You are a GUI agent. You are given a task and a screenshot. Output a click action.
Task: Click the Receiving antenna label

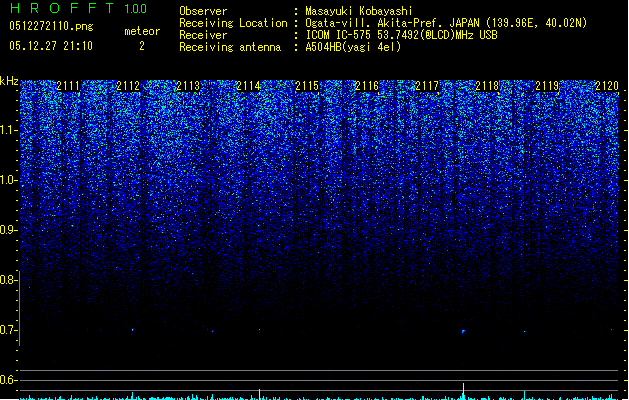coord(230,47)
